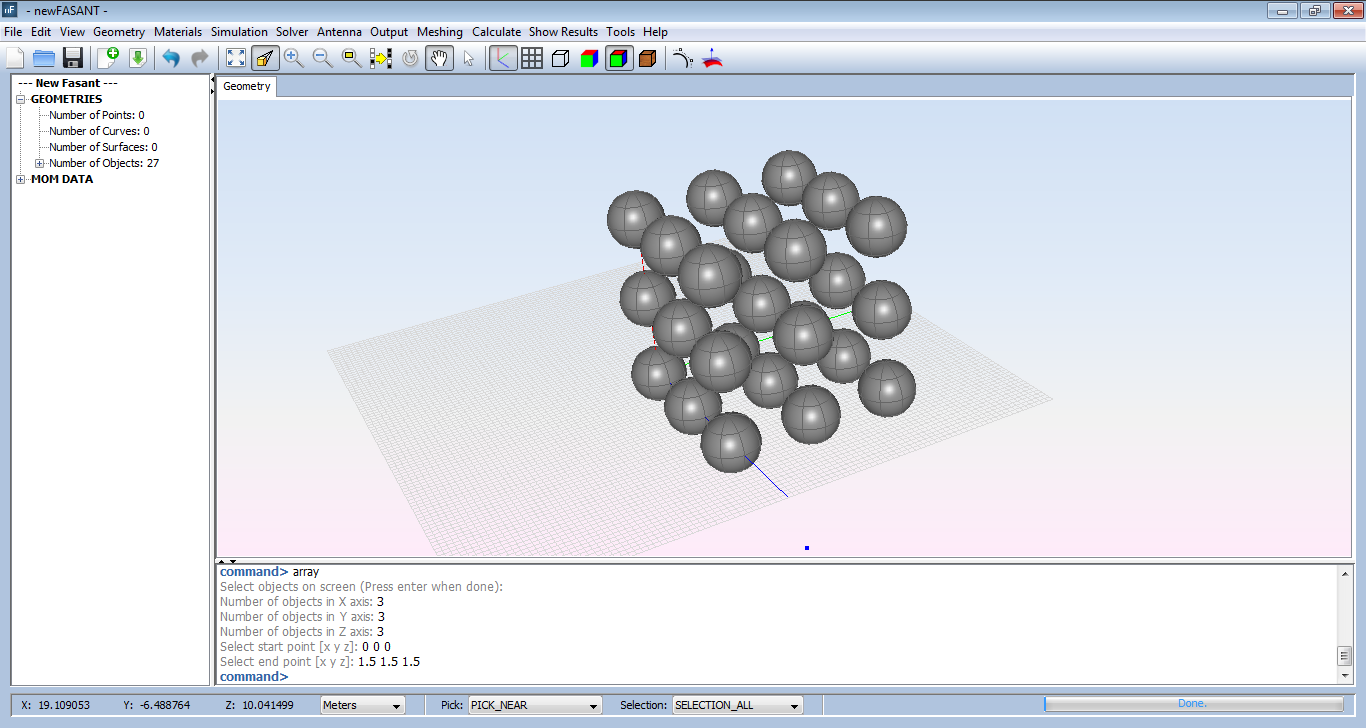The image size is (1366, 728).
Task: Open the Meshing menu
Action: tap(439, 32)
